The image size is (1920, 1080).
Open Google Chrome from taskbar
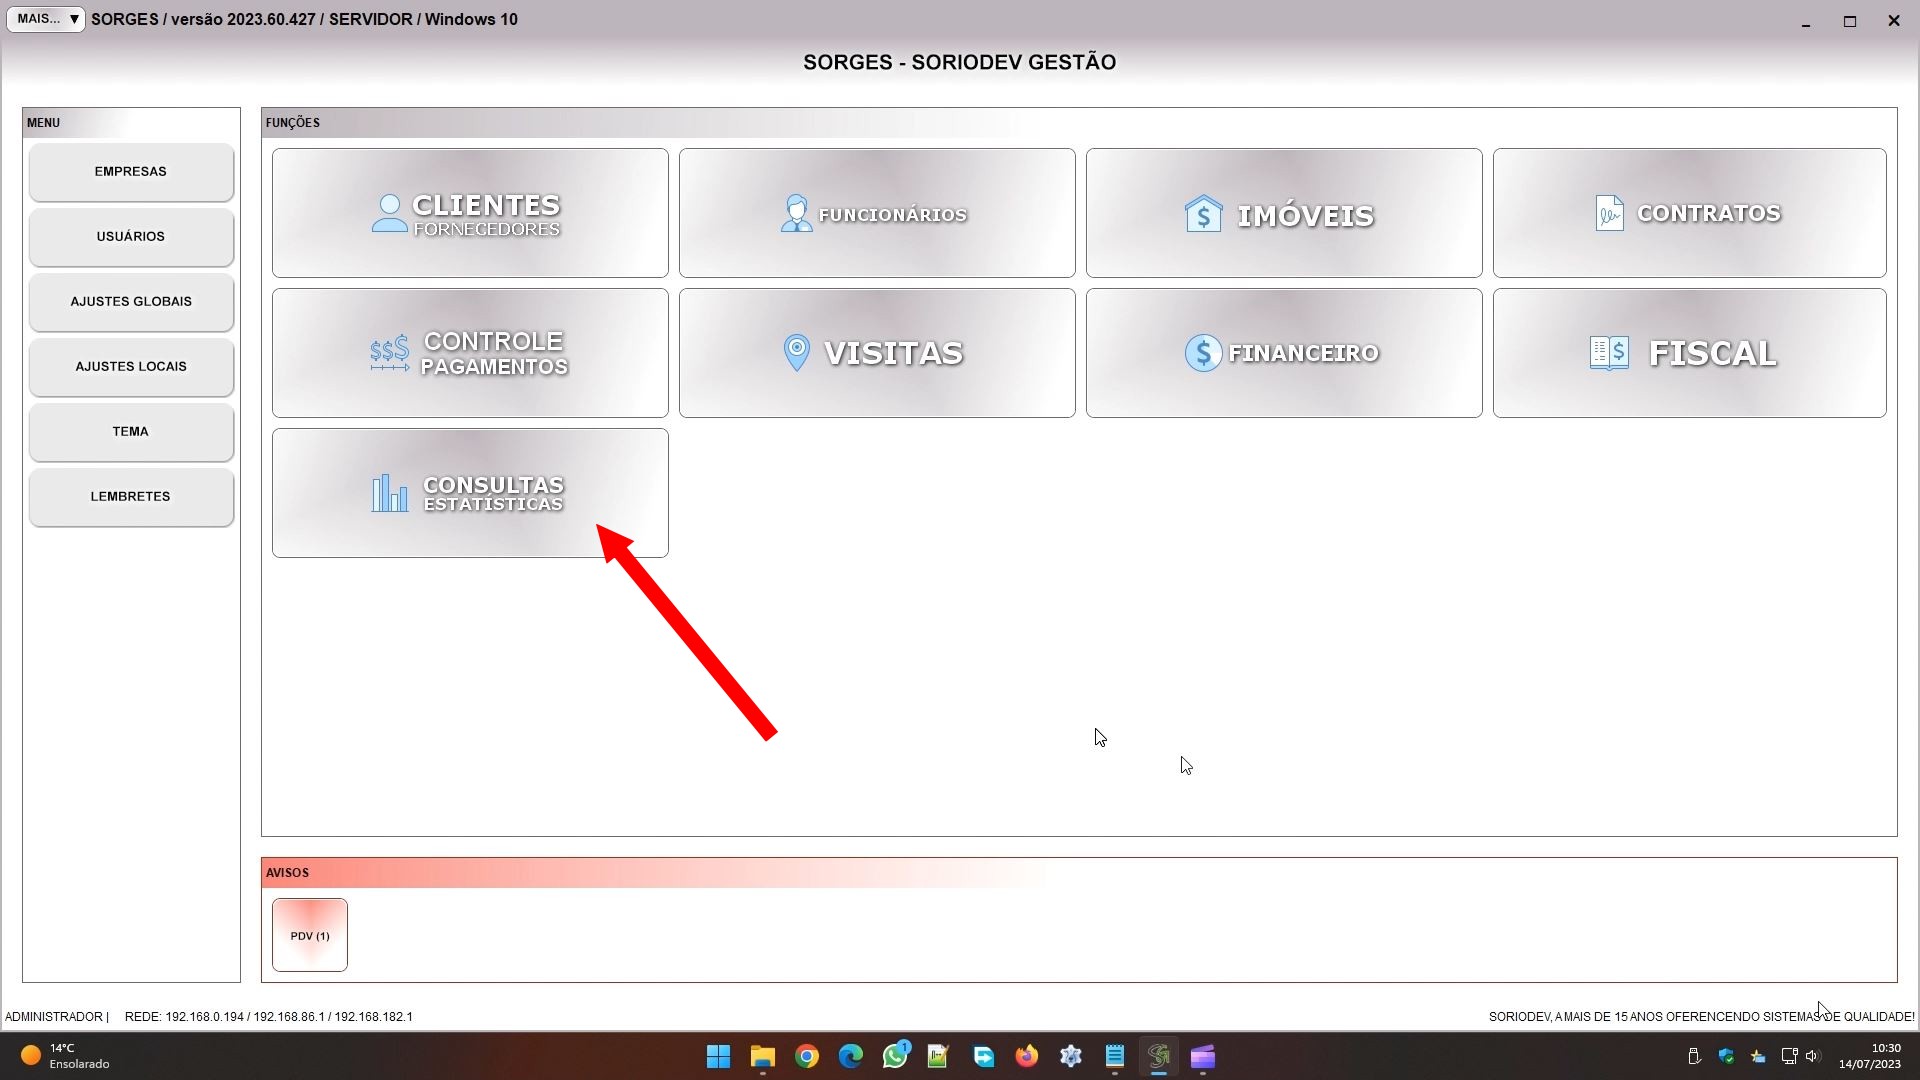click(806, 1057)
